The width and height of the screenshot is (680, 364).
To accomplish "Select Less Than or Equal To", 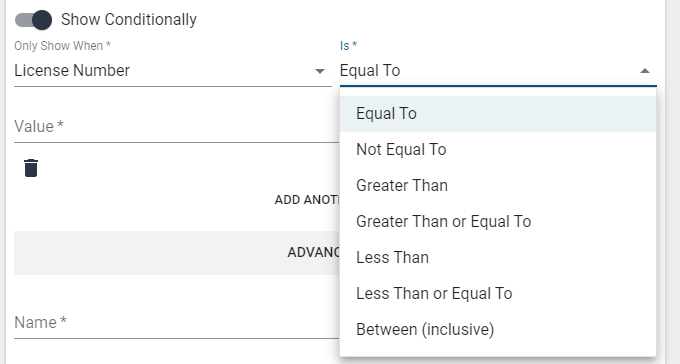I will (x=498, y=294).
